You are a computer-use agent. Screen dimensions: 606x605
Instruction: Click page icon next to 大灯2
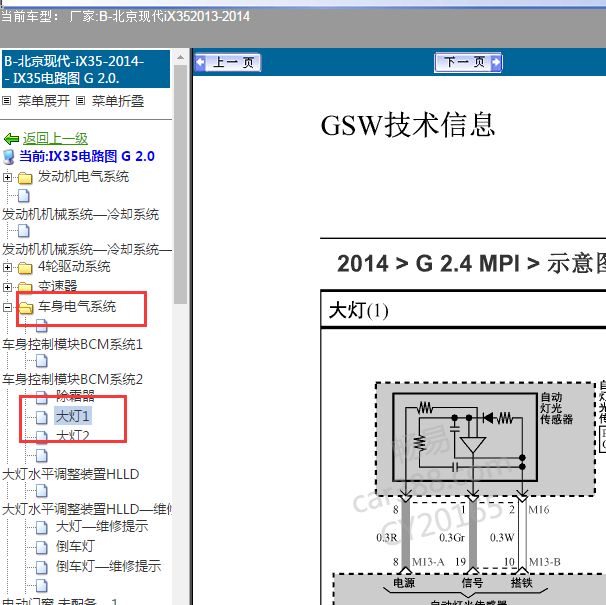click(x=41, y=437)
